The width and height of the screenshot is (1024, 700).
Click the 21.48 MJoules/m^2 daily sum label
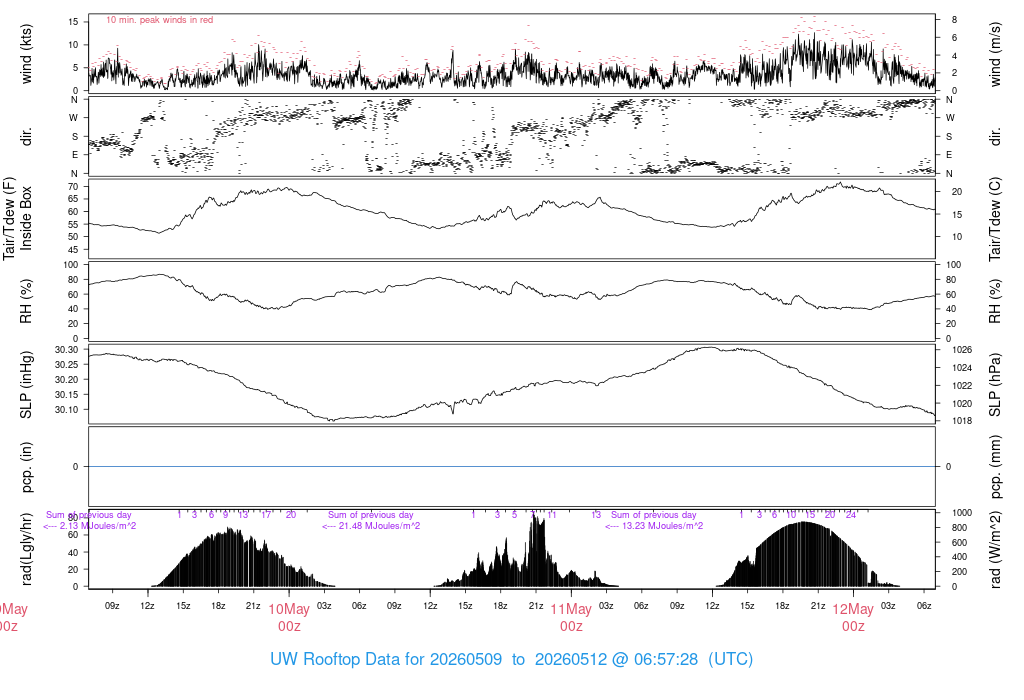point(371,526)
